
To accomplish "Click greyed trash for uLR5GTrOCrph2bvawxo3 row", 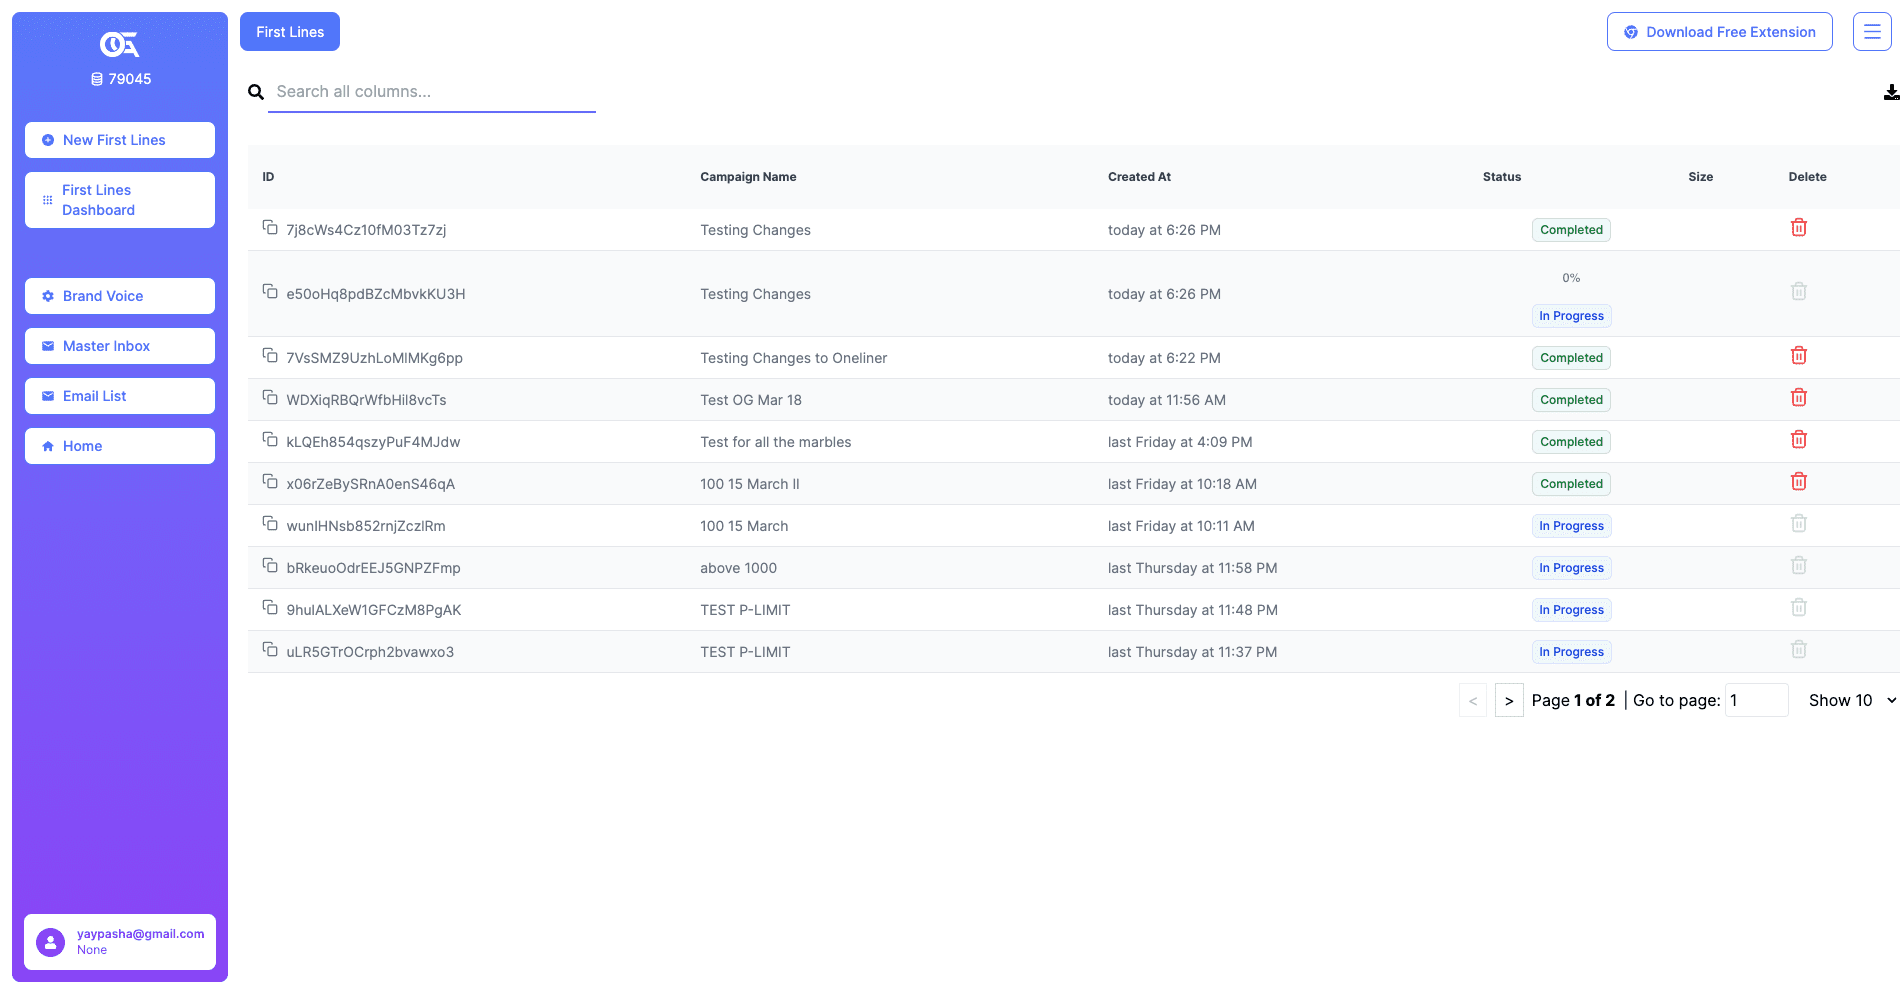I will [1799, 649].
